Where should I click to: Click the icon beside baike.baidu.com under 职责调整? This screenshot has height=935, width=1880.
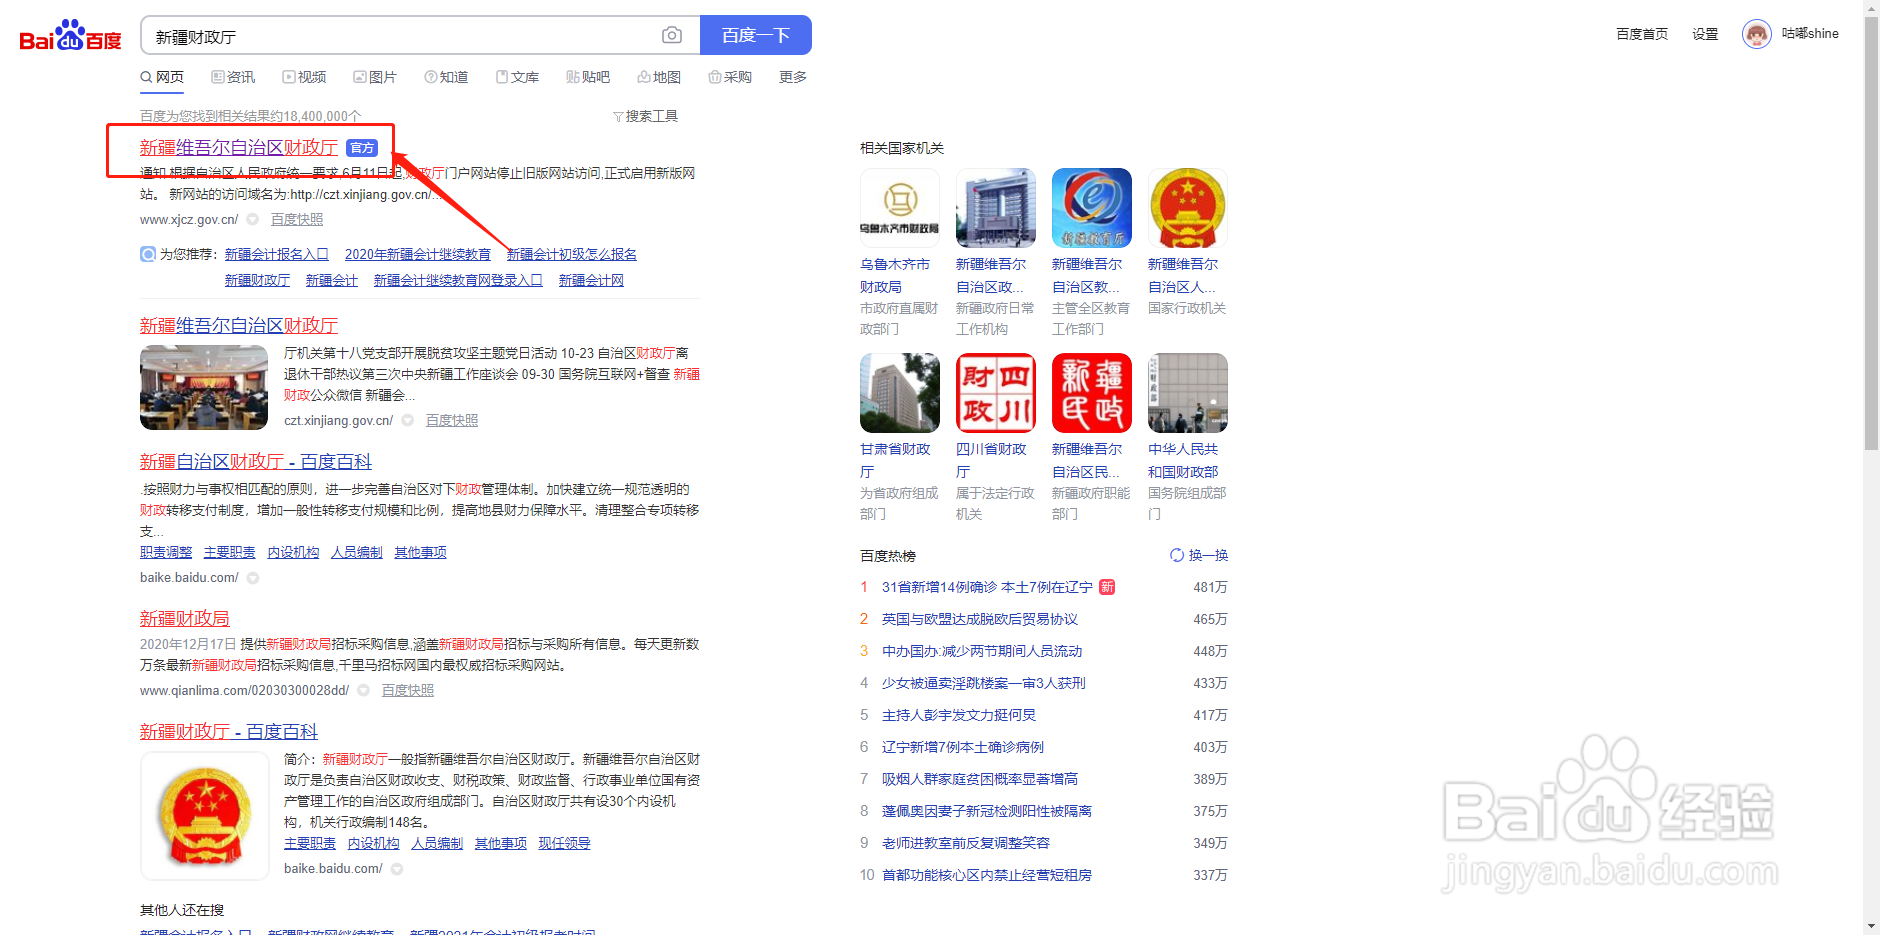pyautogui.click(x=253, y=578)
